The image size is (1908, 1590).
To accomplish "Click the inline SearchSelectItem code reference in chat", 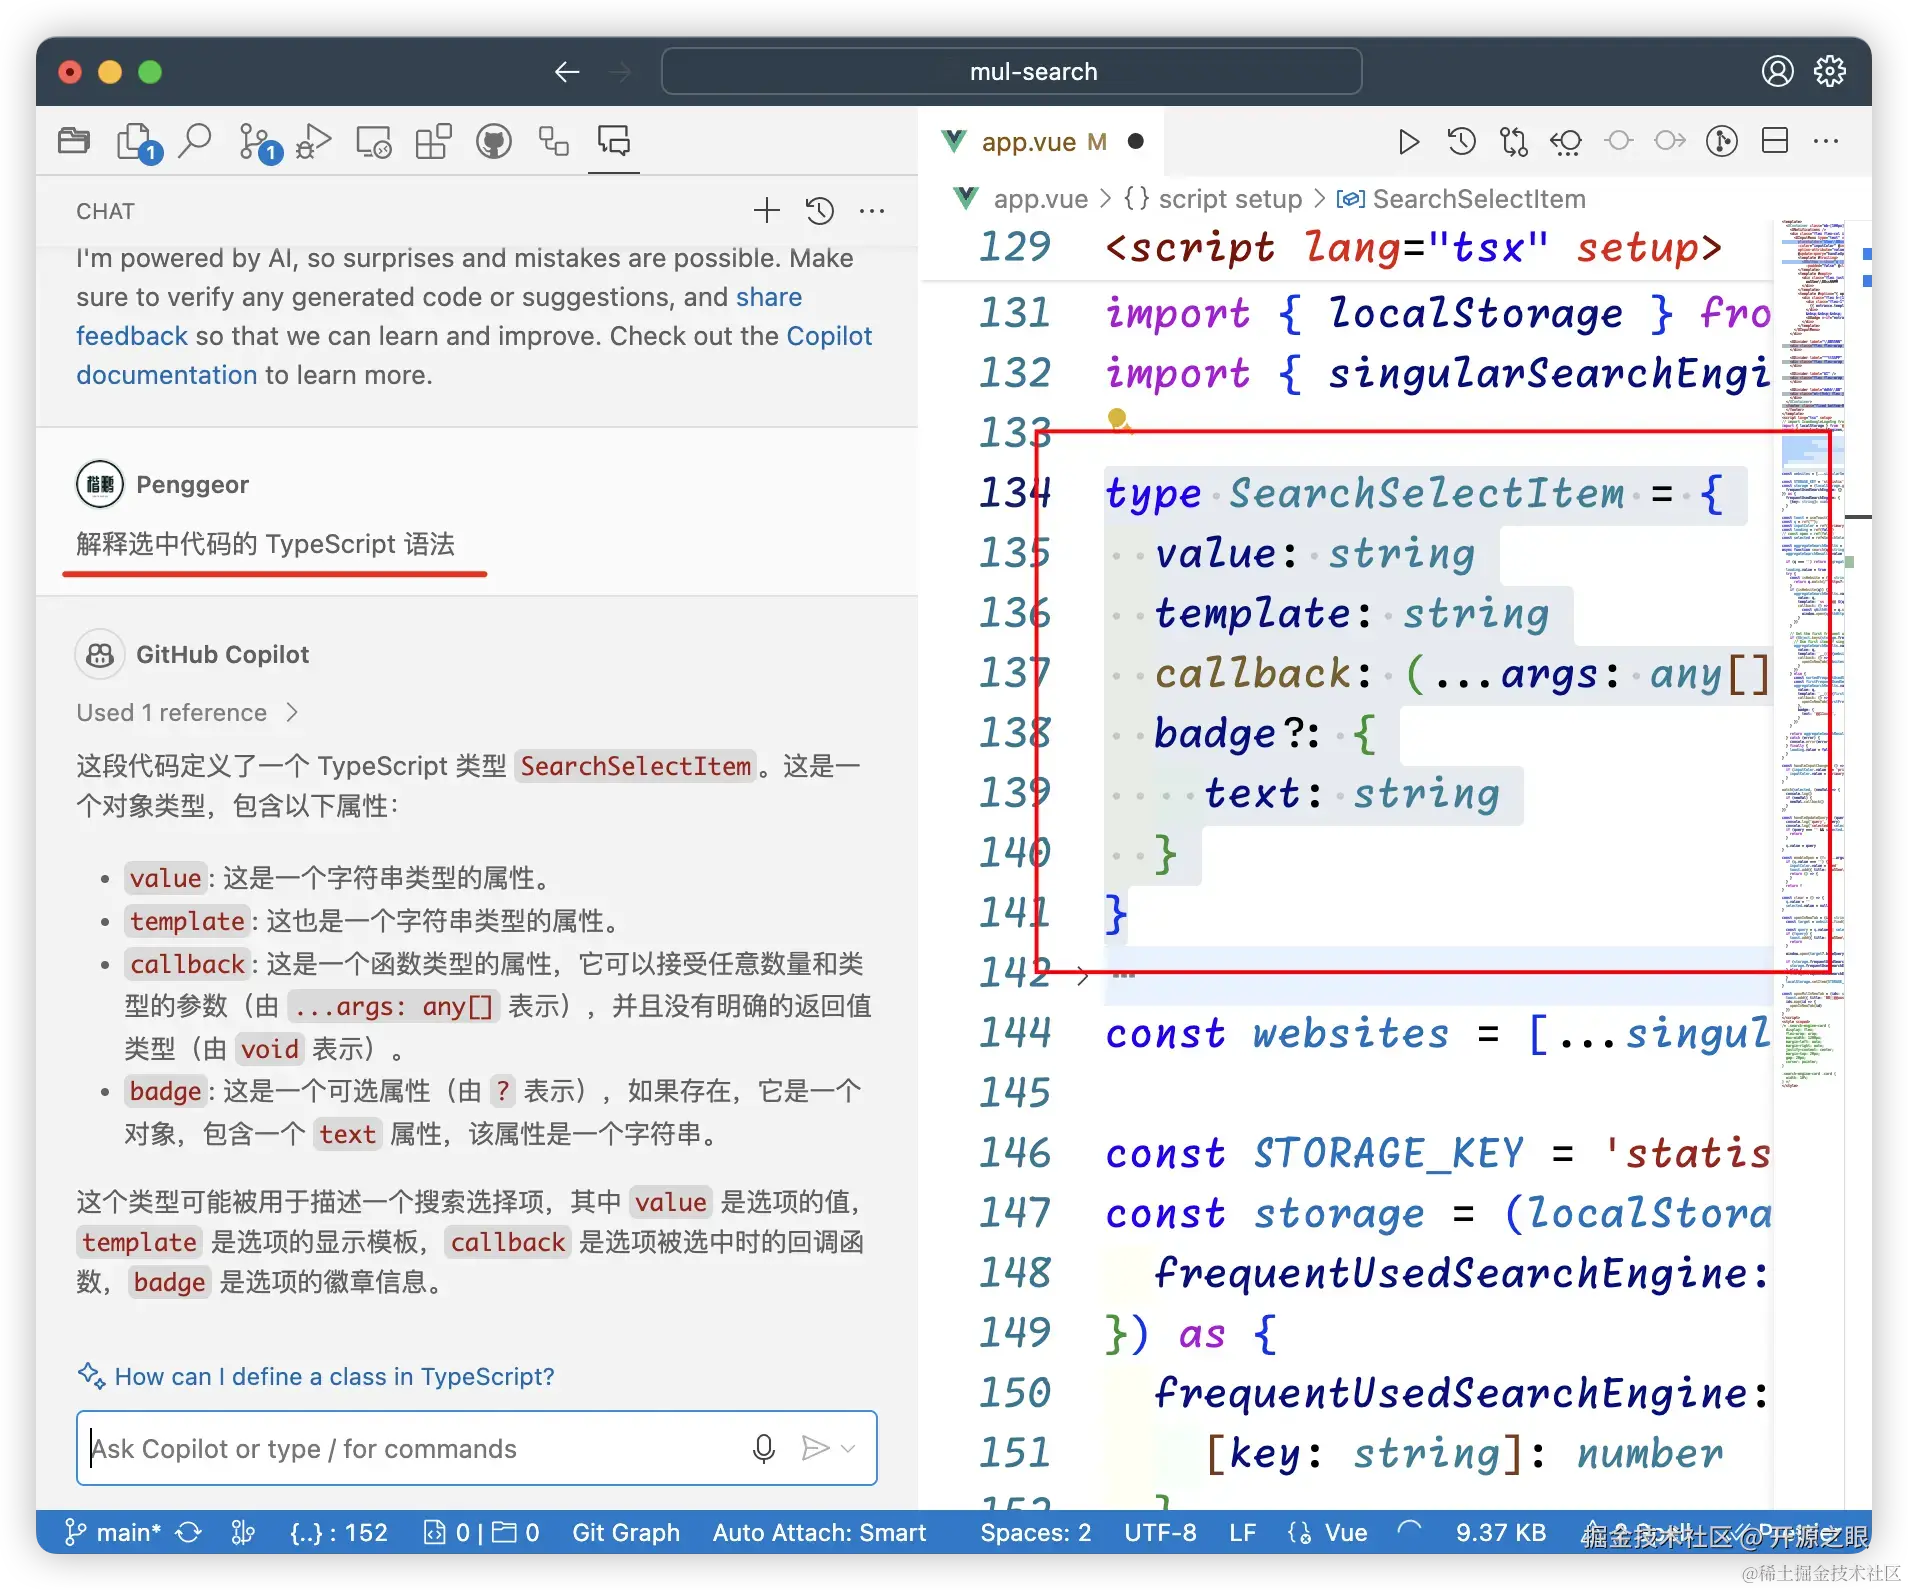I will tap(635, 766).
